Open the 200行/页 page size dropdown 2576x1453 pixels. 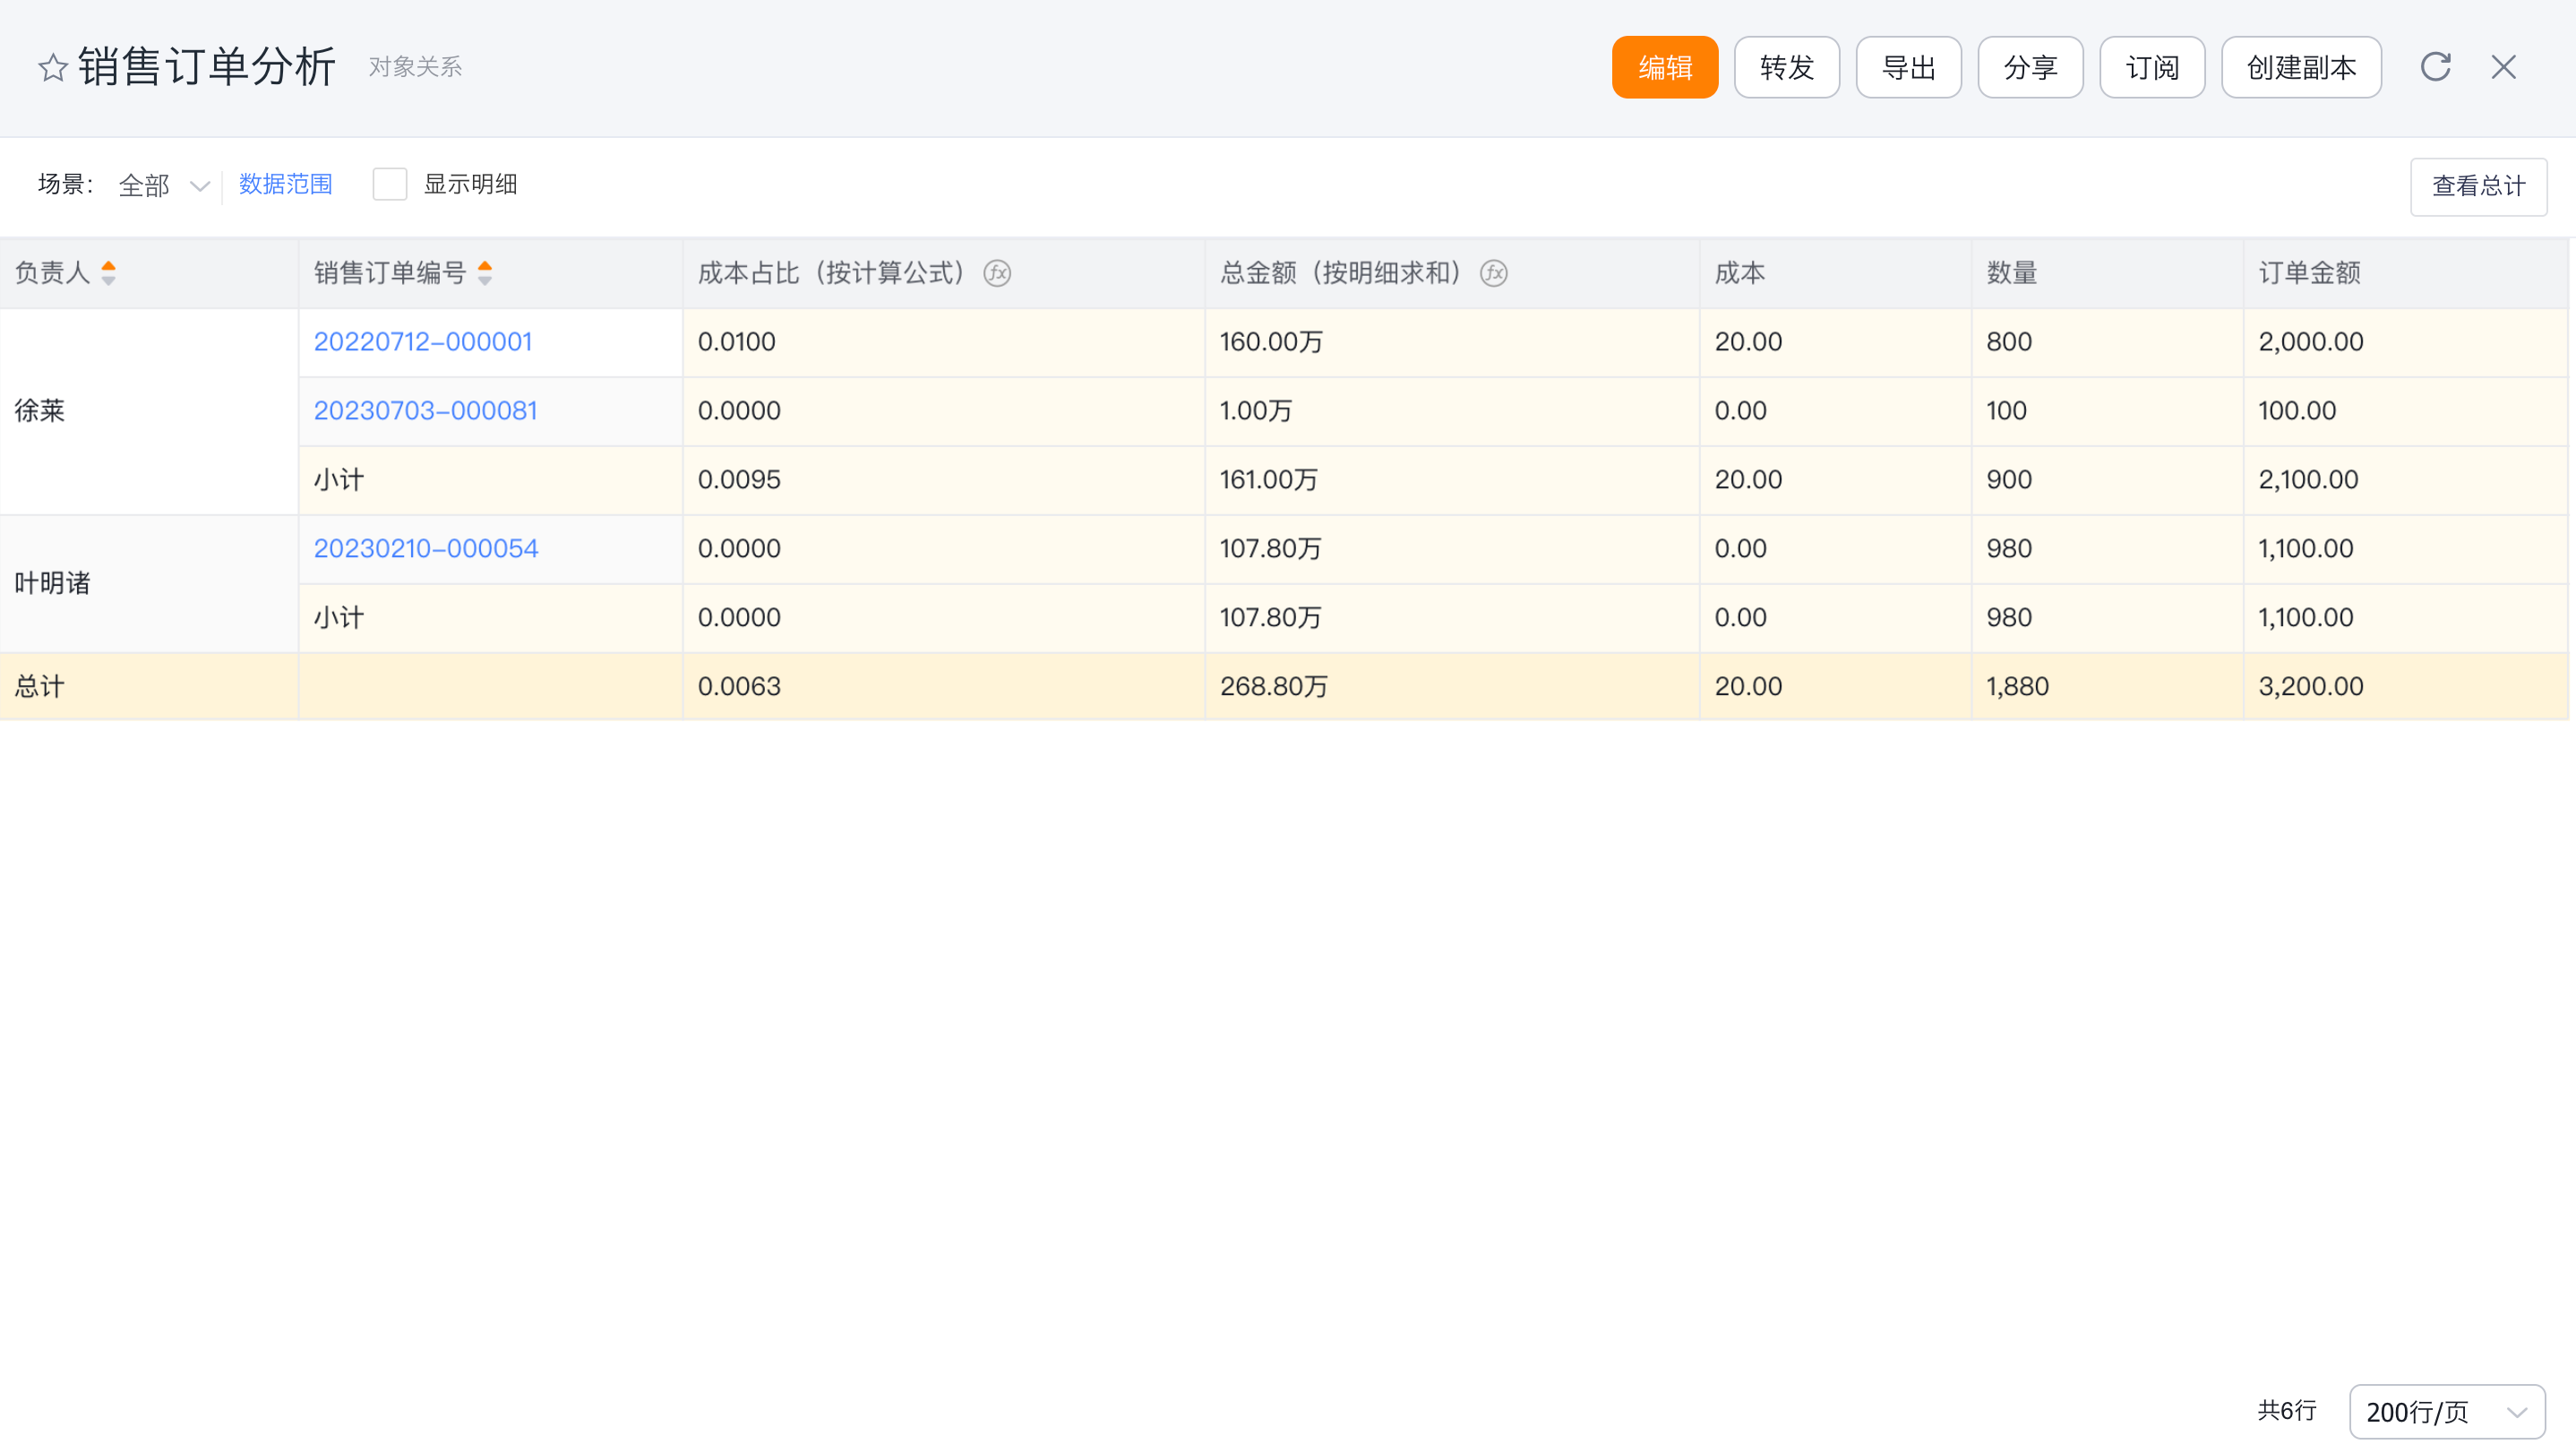click(2446, 1411)
